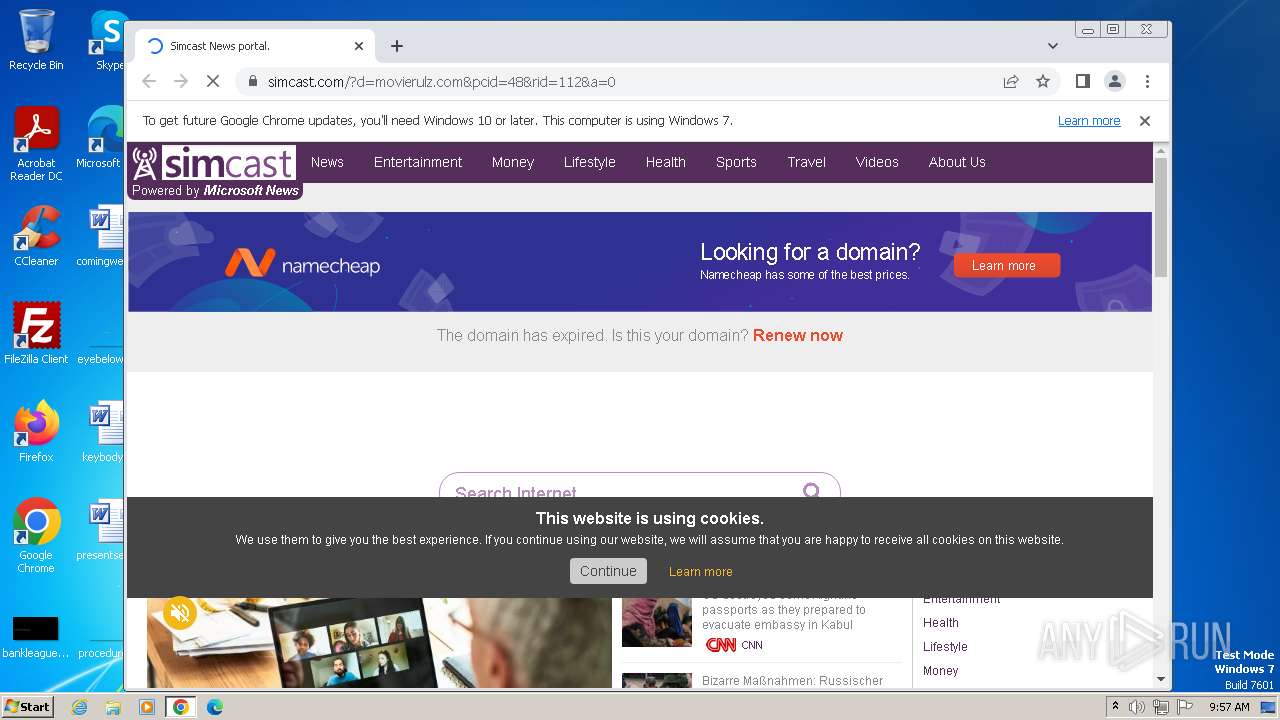Select Health in sidebar categories
The width and height of the screenshot is (1280, 720).
point(941,623)
